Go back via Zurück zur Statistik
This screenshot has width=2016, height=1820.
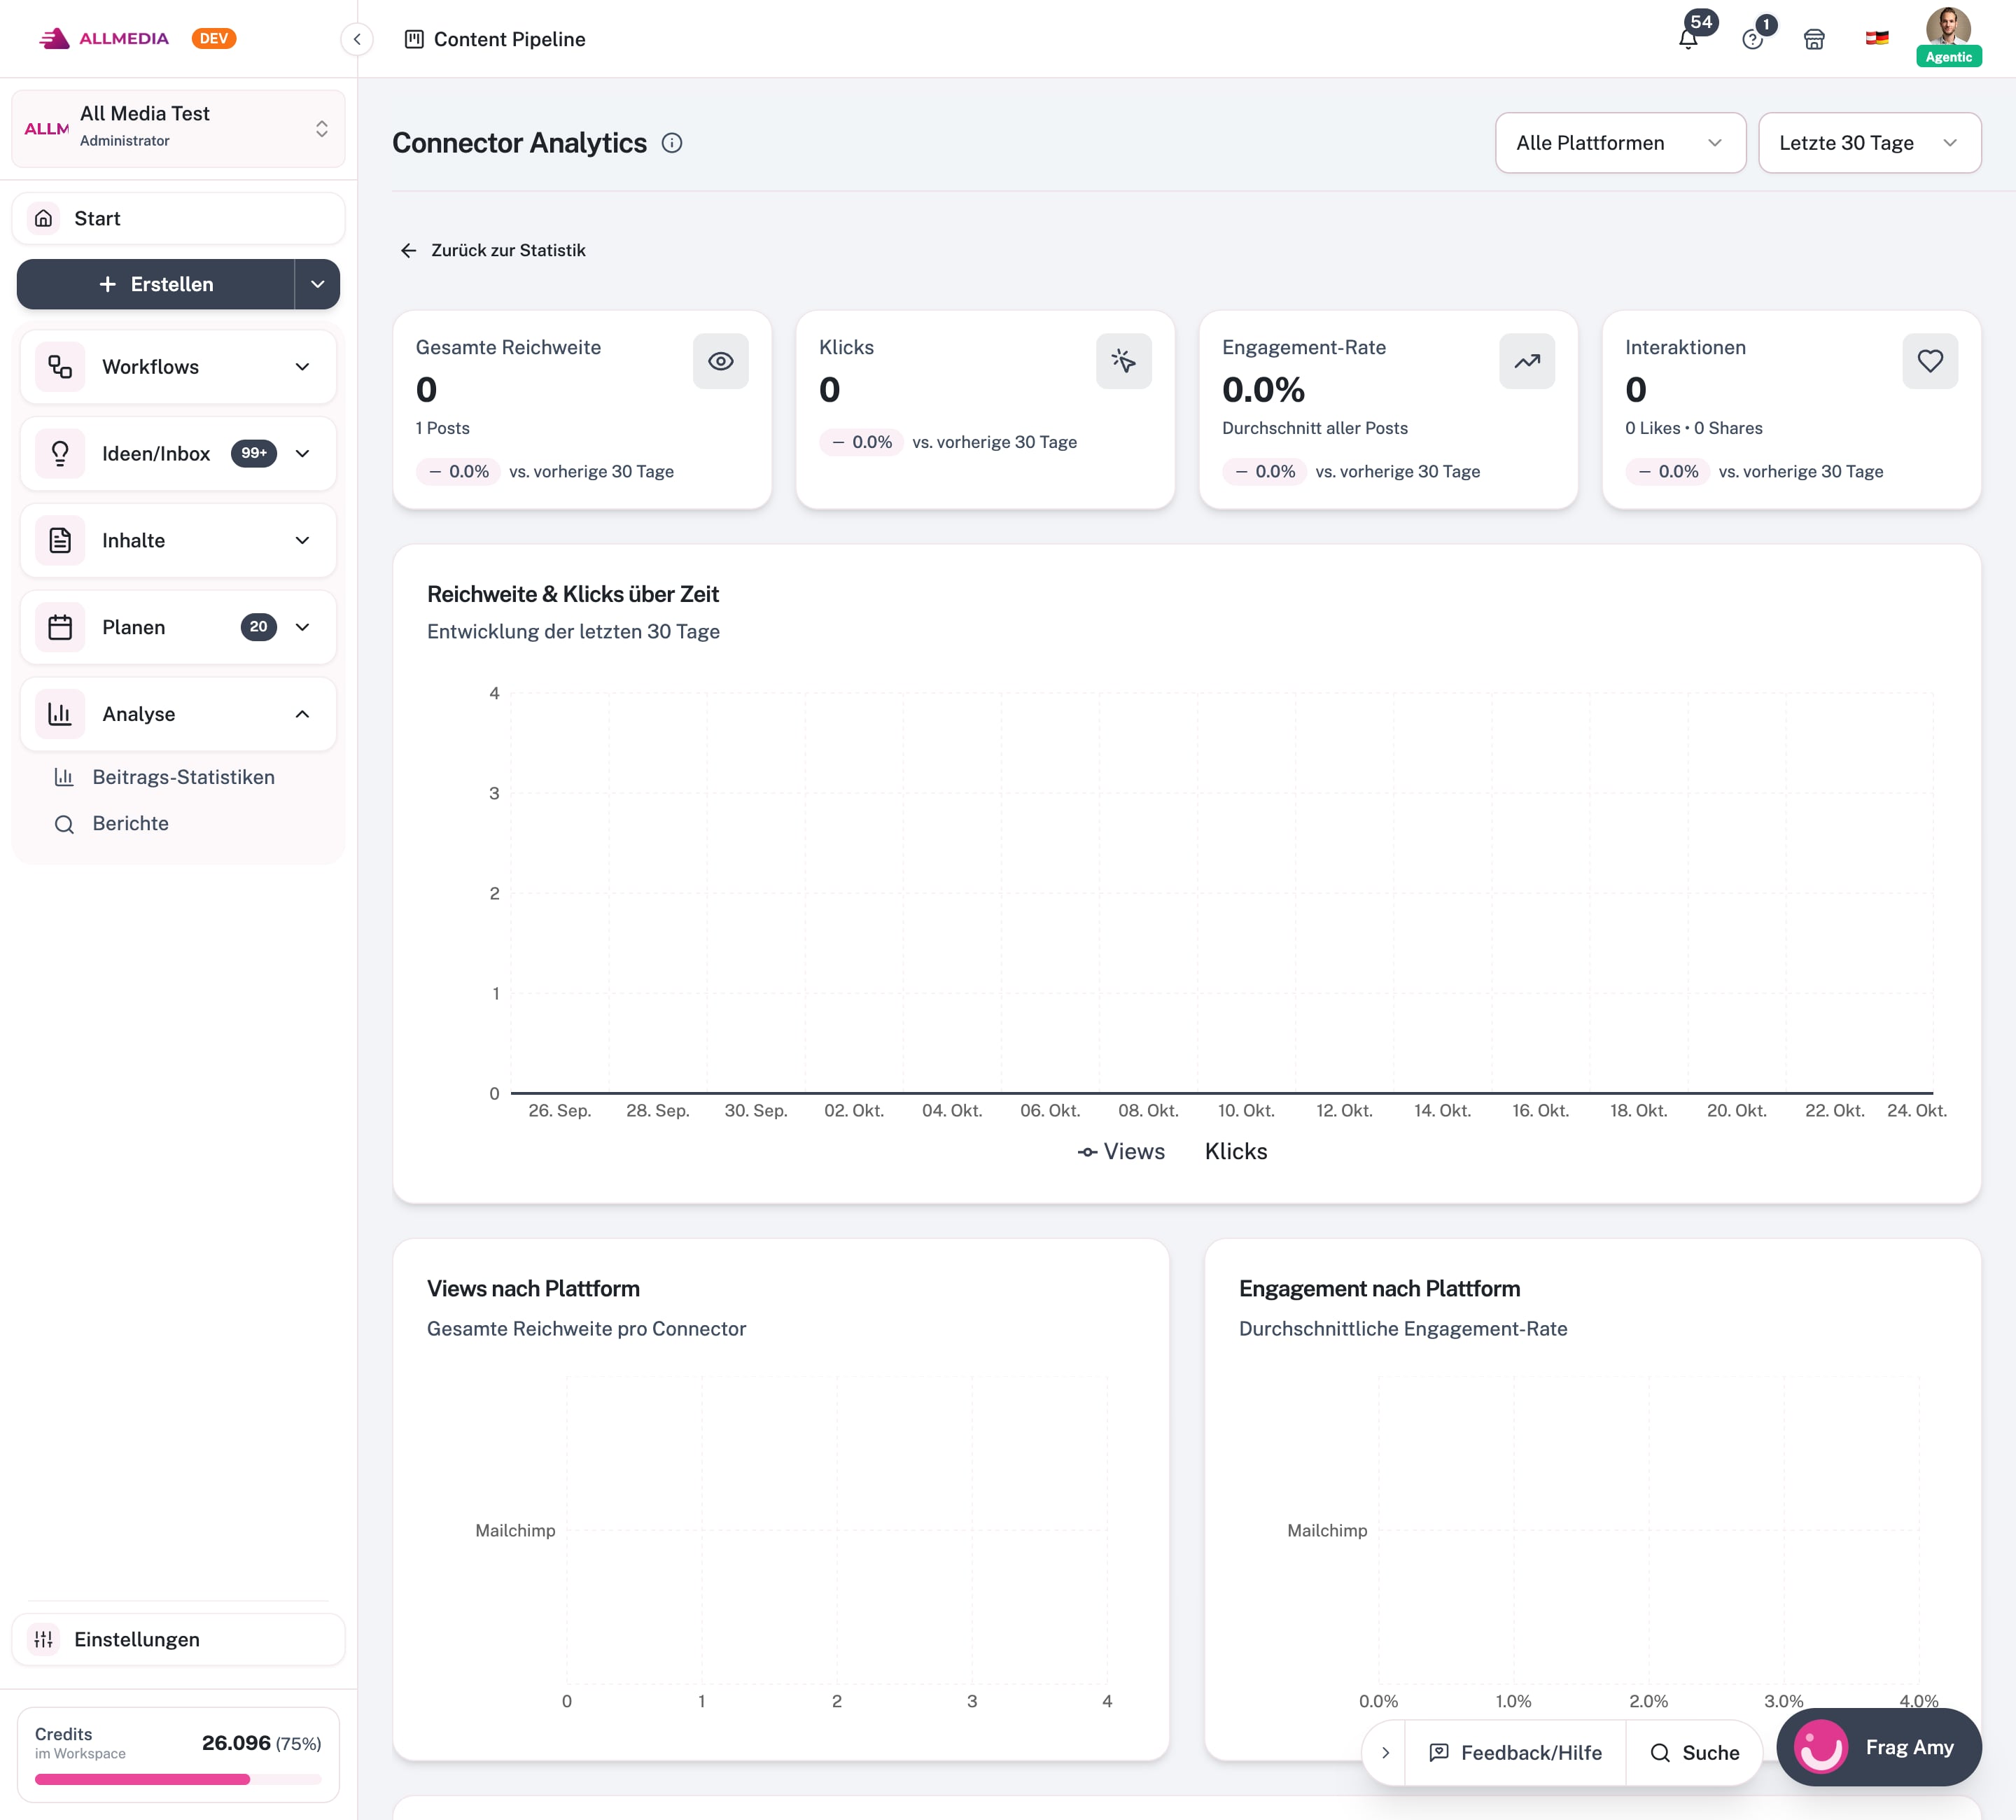492,250
